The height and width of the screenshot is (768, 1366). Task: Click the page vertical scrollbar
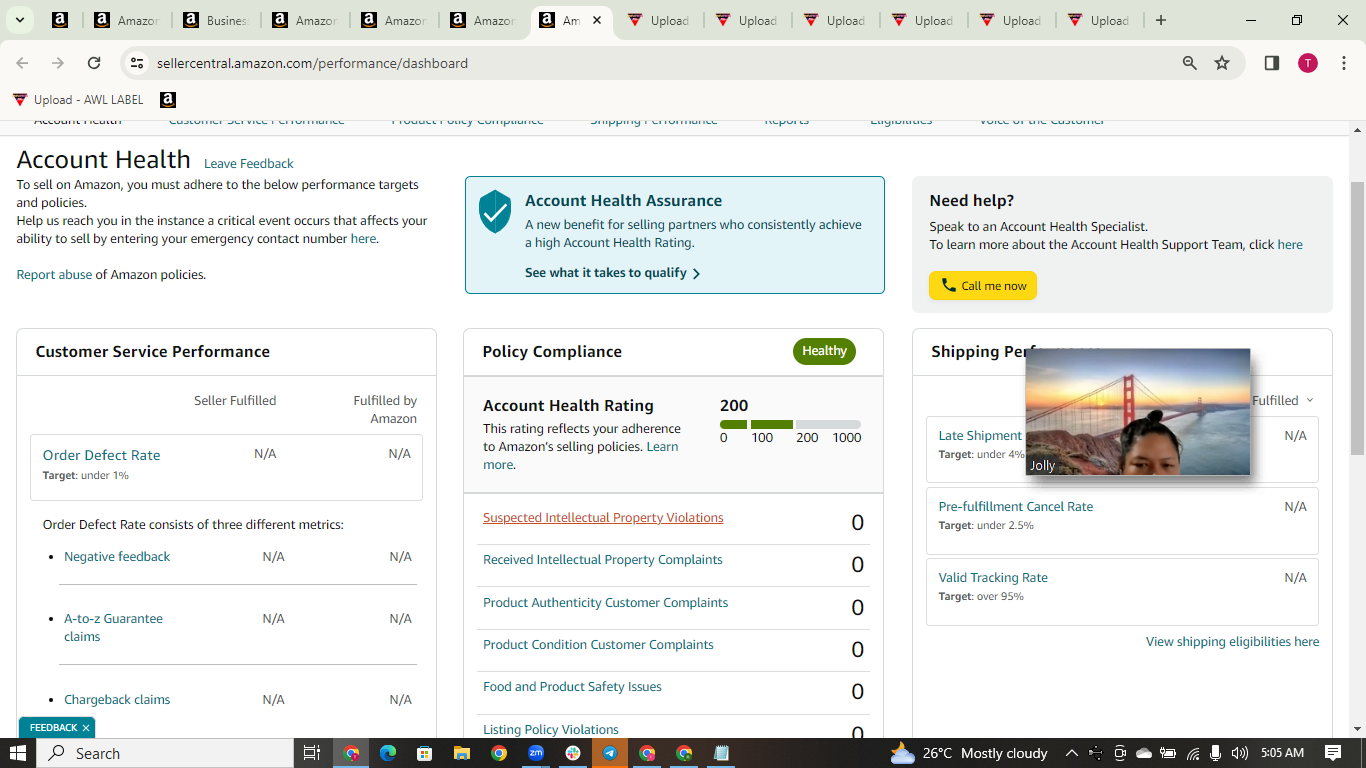pos(1357,318)
